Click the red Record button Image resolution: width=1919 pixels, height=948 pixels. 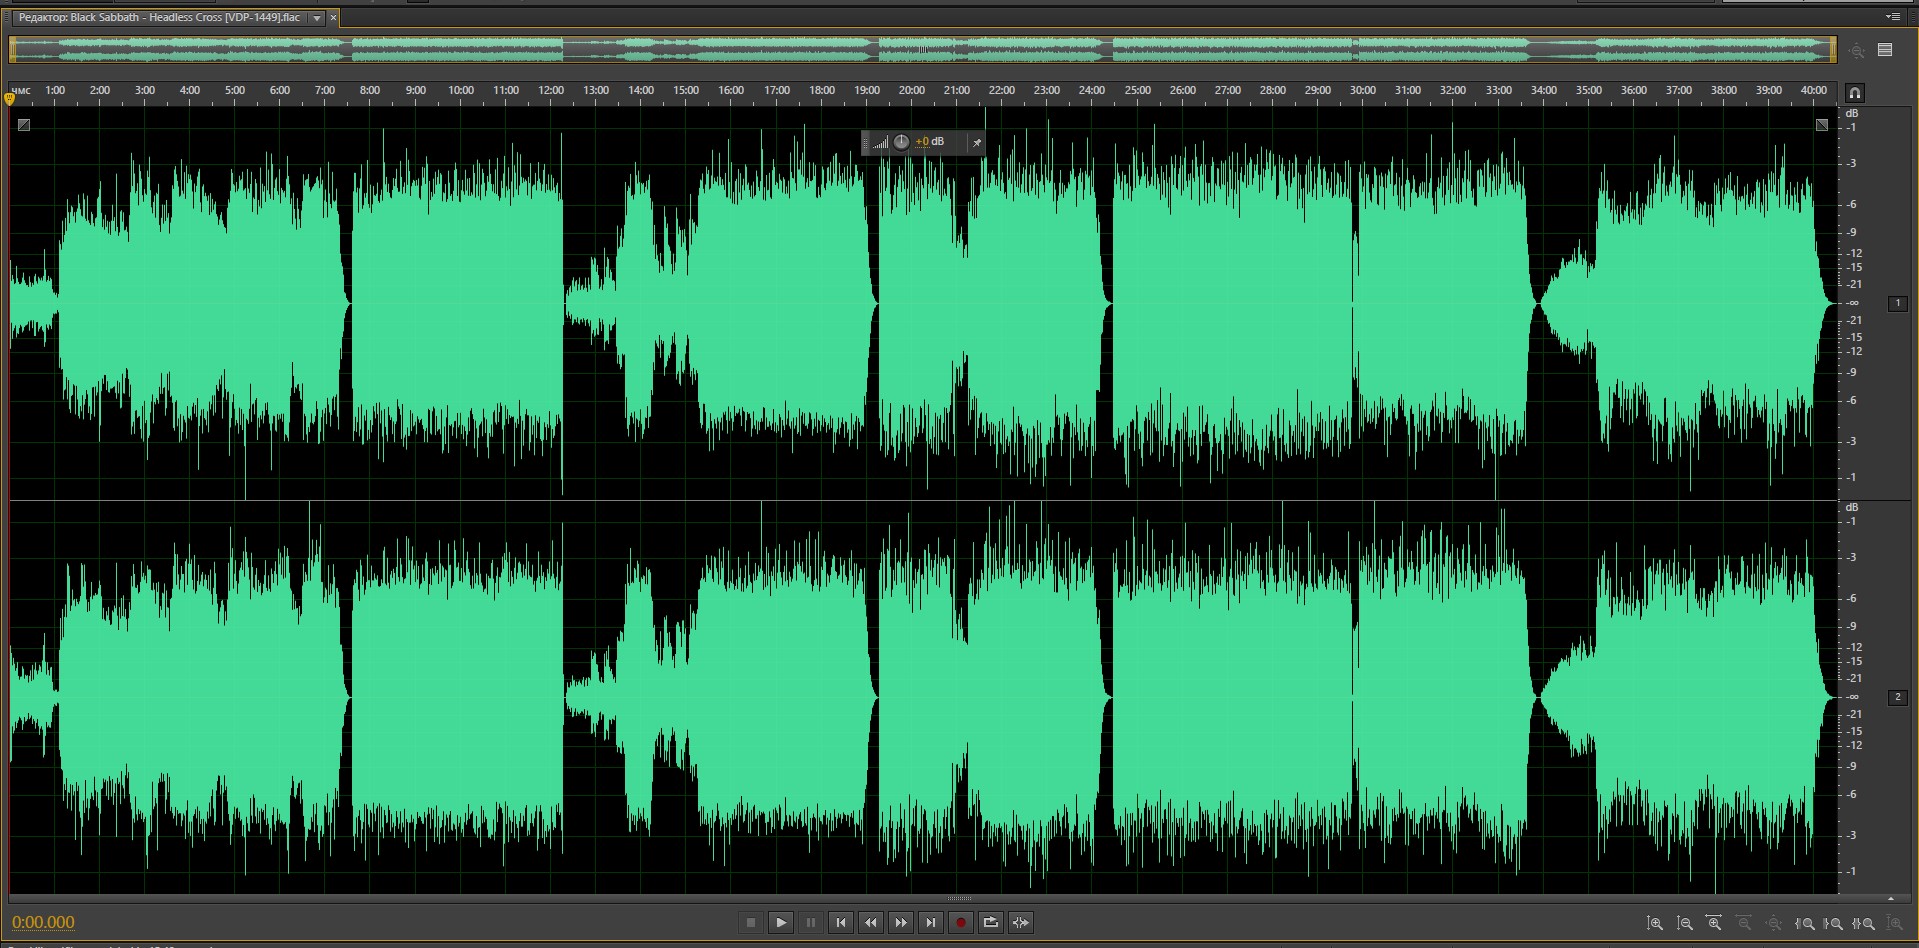[960, 922]
